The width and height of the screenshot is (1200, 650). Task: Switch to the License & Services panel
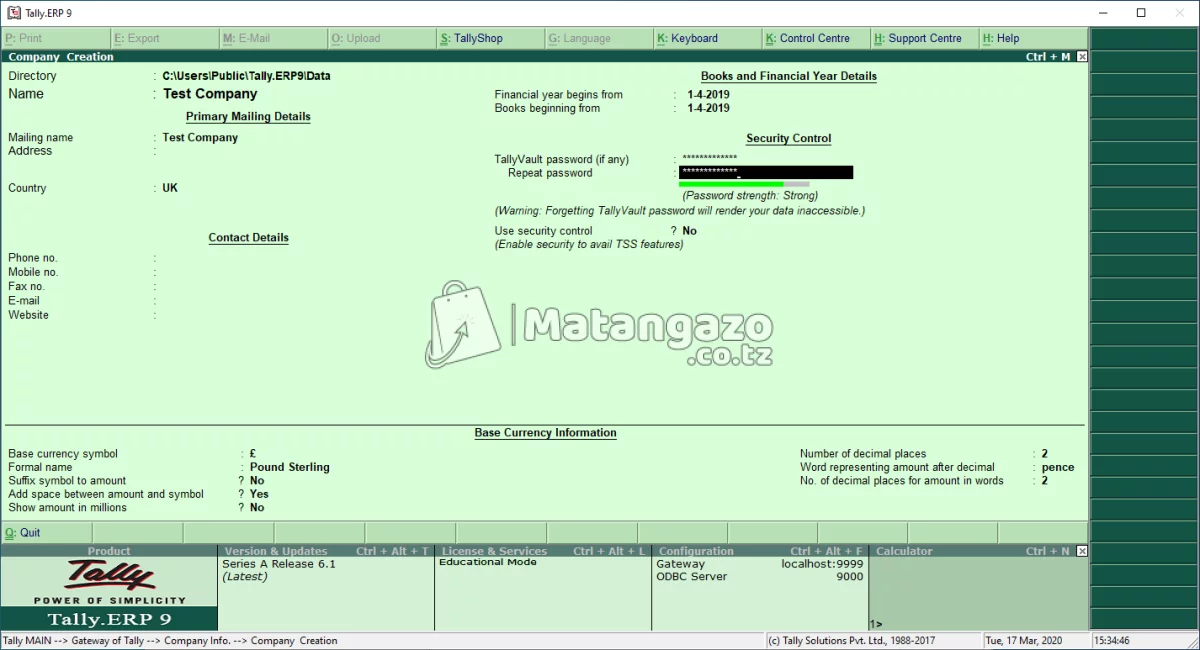point(494,550)
